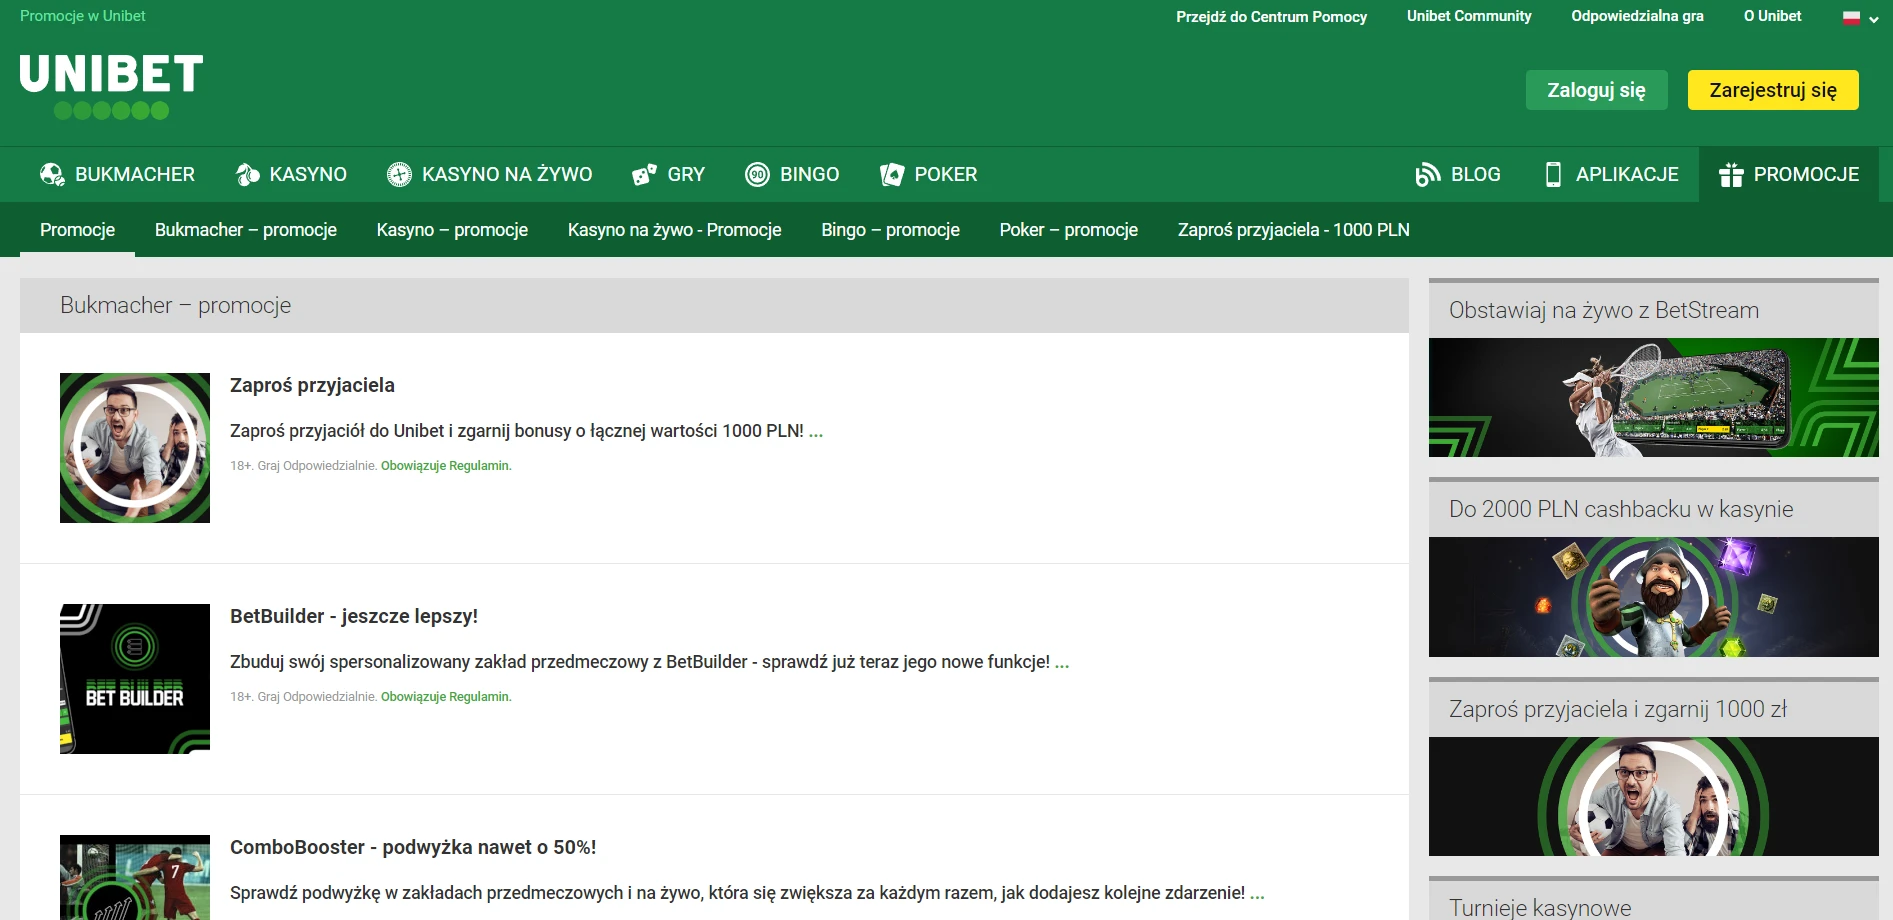Viewport: 1893px width, 920px height.
Task: Click the Poker cards icon
Action: [x=892, y=175]
